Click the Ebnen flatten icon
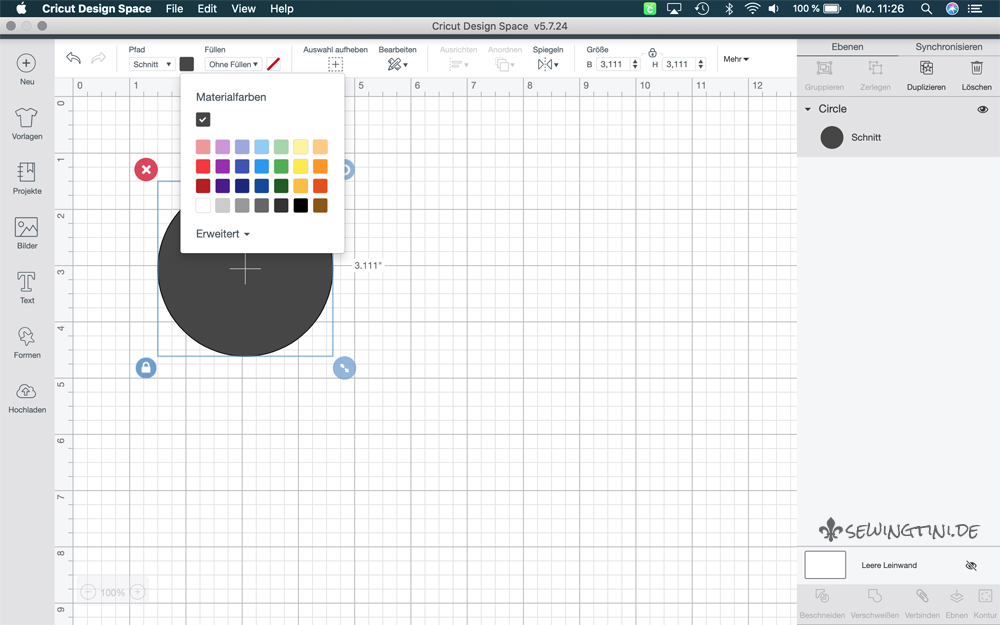1000x625 pixels. pos(957,596)
